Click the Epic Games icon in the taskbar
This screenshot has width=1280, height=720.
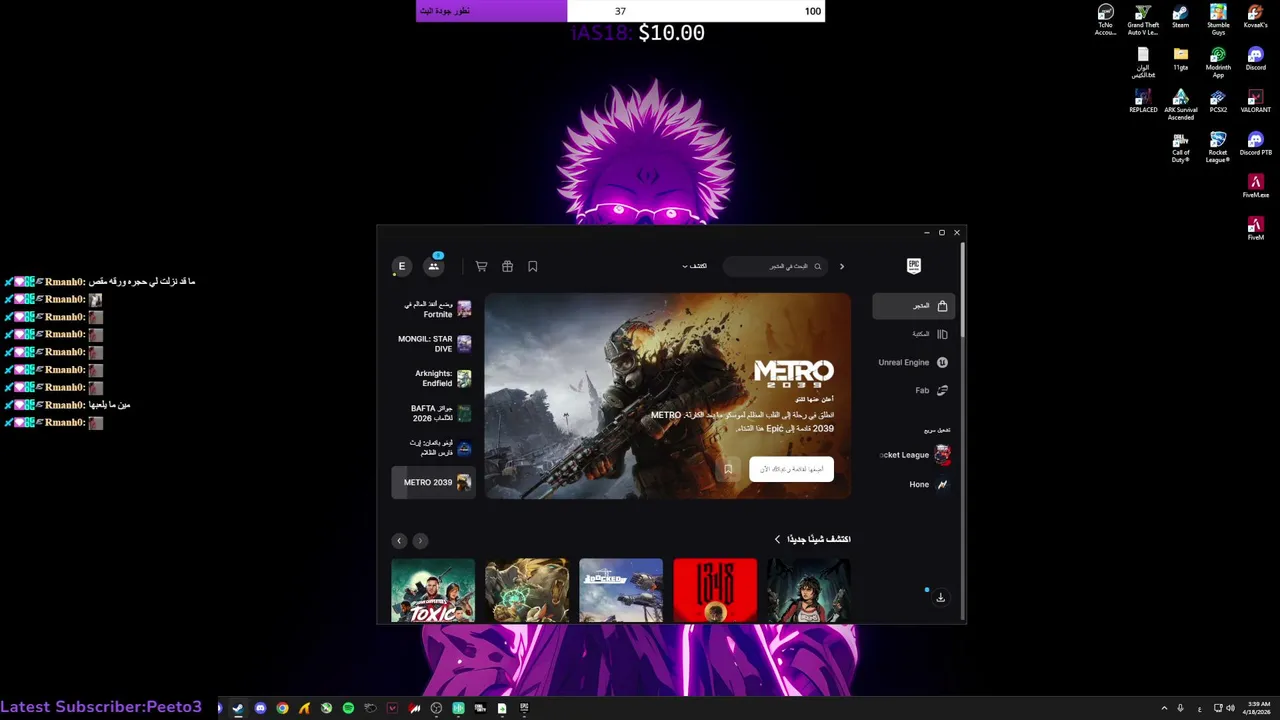(524, 708)
